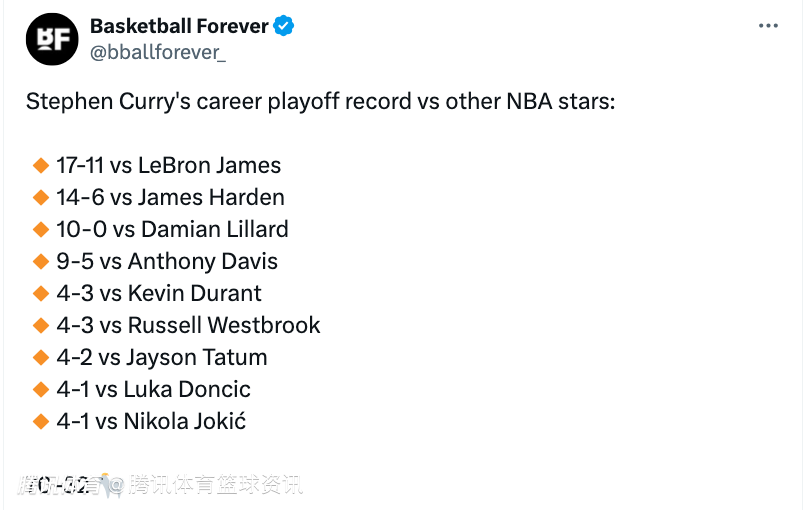Image resolution: width=804 pixels, height=510 pixels.
Task: Click the orange diamond beside Luka Doncic
Action: click(x=41, y=390)
